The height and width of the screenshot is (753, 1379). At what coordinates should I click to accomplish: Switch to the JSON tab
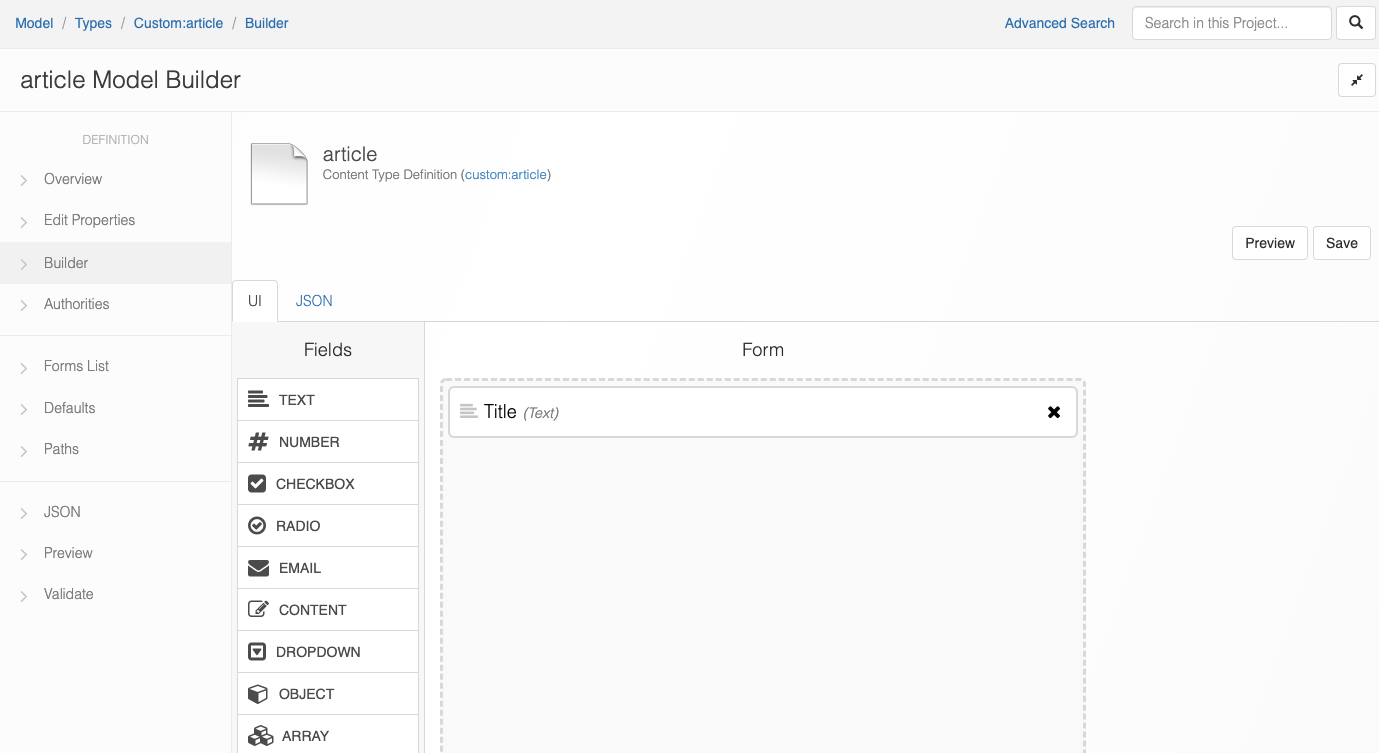pyautogui.click(x=314, y=301)
